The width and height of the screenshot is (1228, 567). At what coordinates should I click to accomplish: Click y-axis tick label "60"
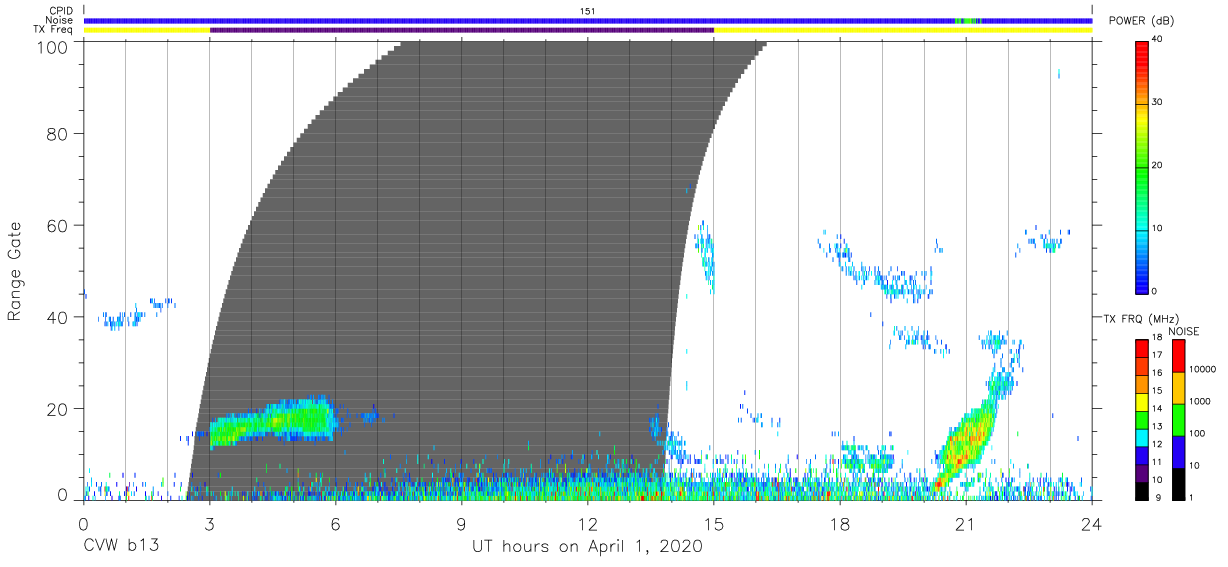[59, 225]
